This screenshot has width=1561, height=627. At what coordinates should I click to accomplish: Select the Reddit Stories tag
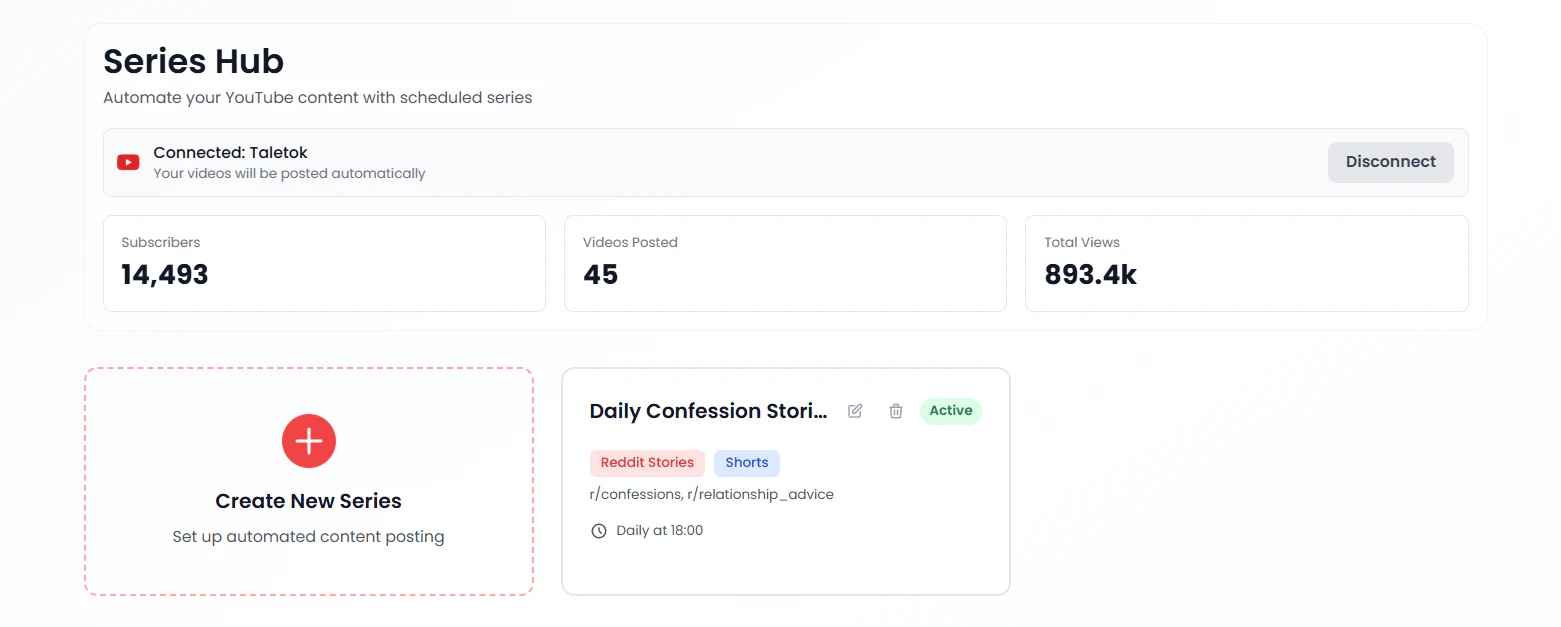(647, 463)
